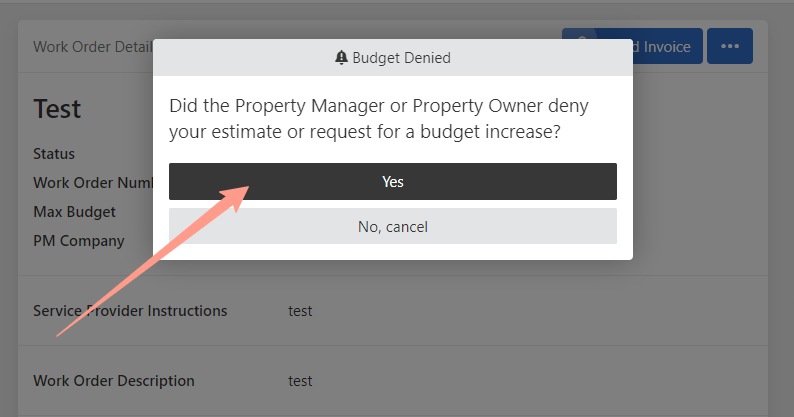Click the Work Order Description label
The height and width of the screenshot is (417, 794).
[x=114, y=381]
